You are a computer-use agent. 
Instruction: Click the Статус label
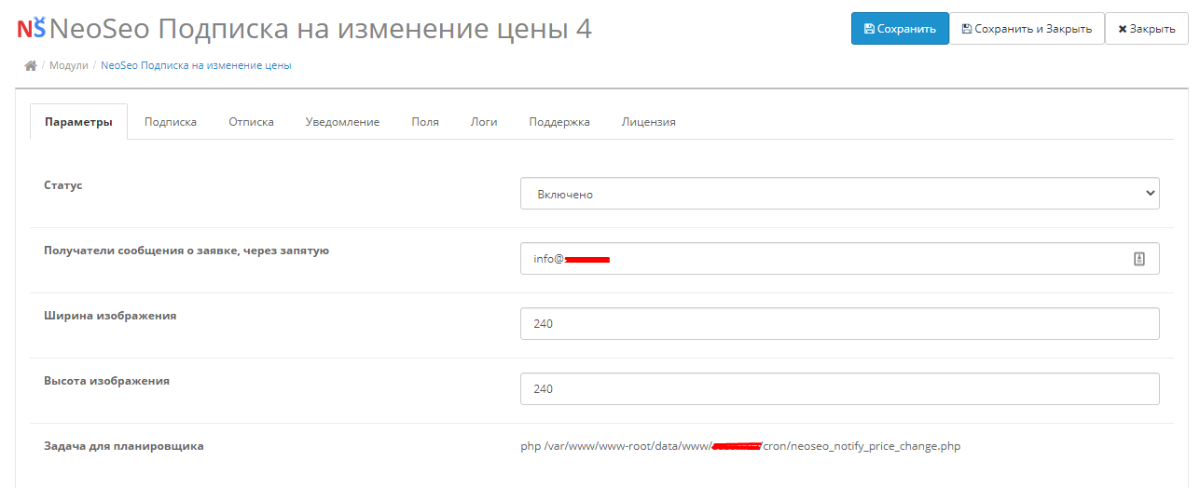(x=63, y=186)
